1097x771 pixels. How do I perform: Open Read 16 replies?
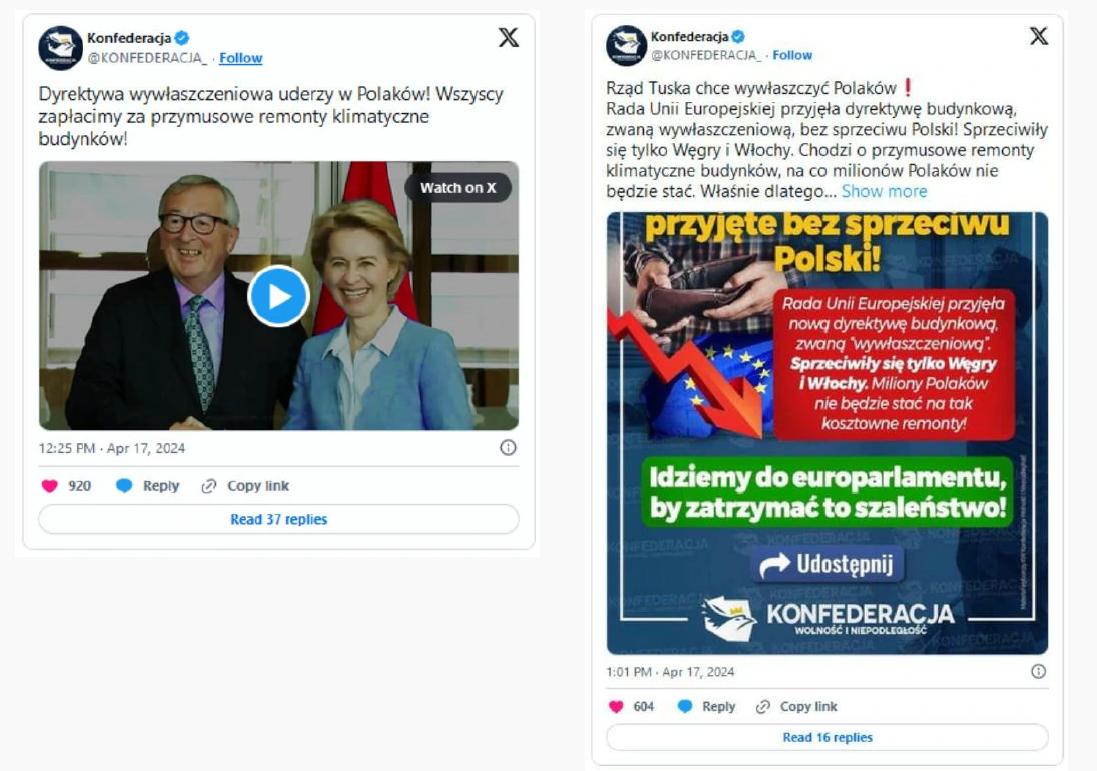(828, 737)
